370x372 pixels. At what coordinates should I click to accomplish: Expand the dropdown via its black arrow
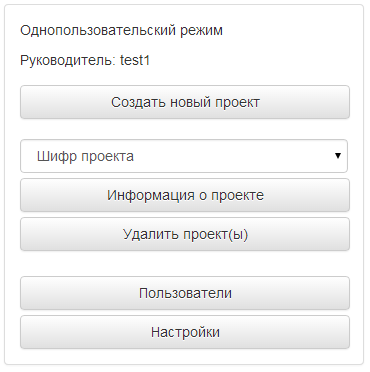click(x=338, y=156)
